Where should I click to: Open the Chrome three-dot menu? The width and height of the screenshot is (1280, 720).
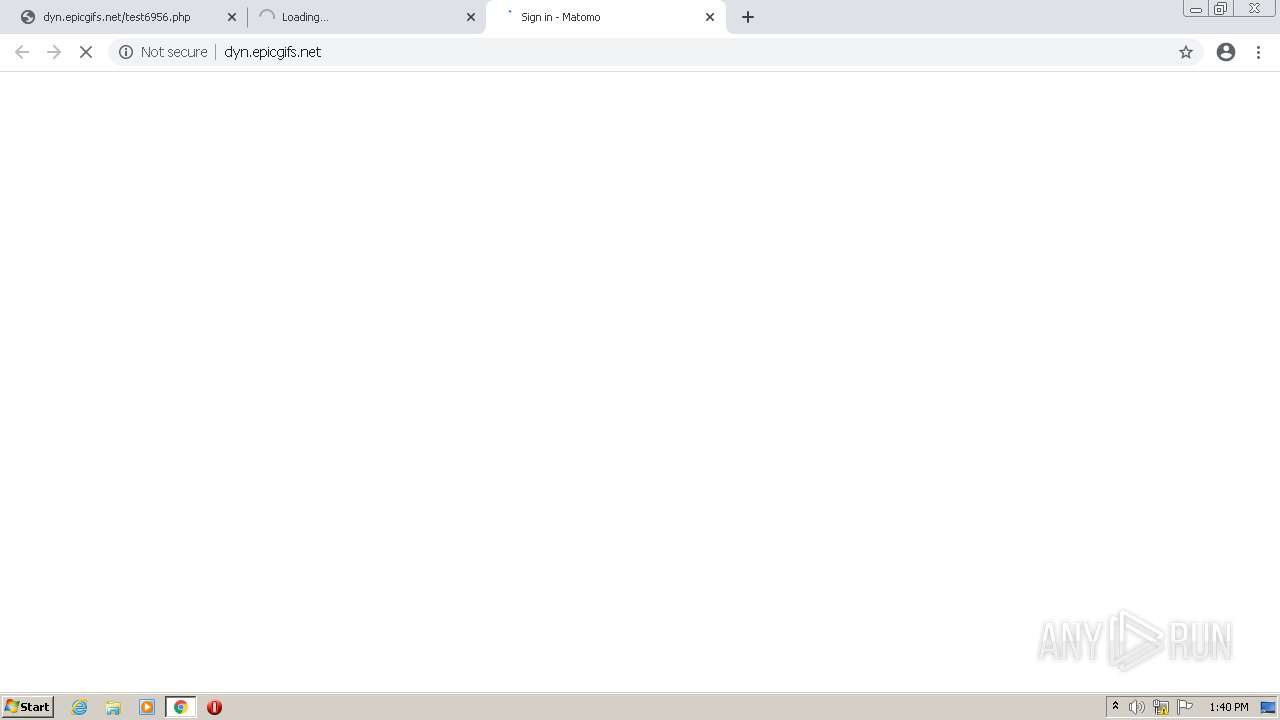pyautogui.click(x=1258, y=52)
